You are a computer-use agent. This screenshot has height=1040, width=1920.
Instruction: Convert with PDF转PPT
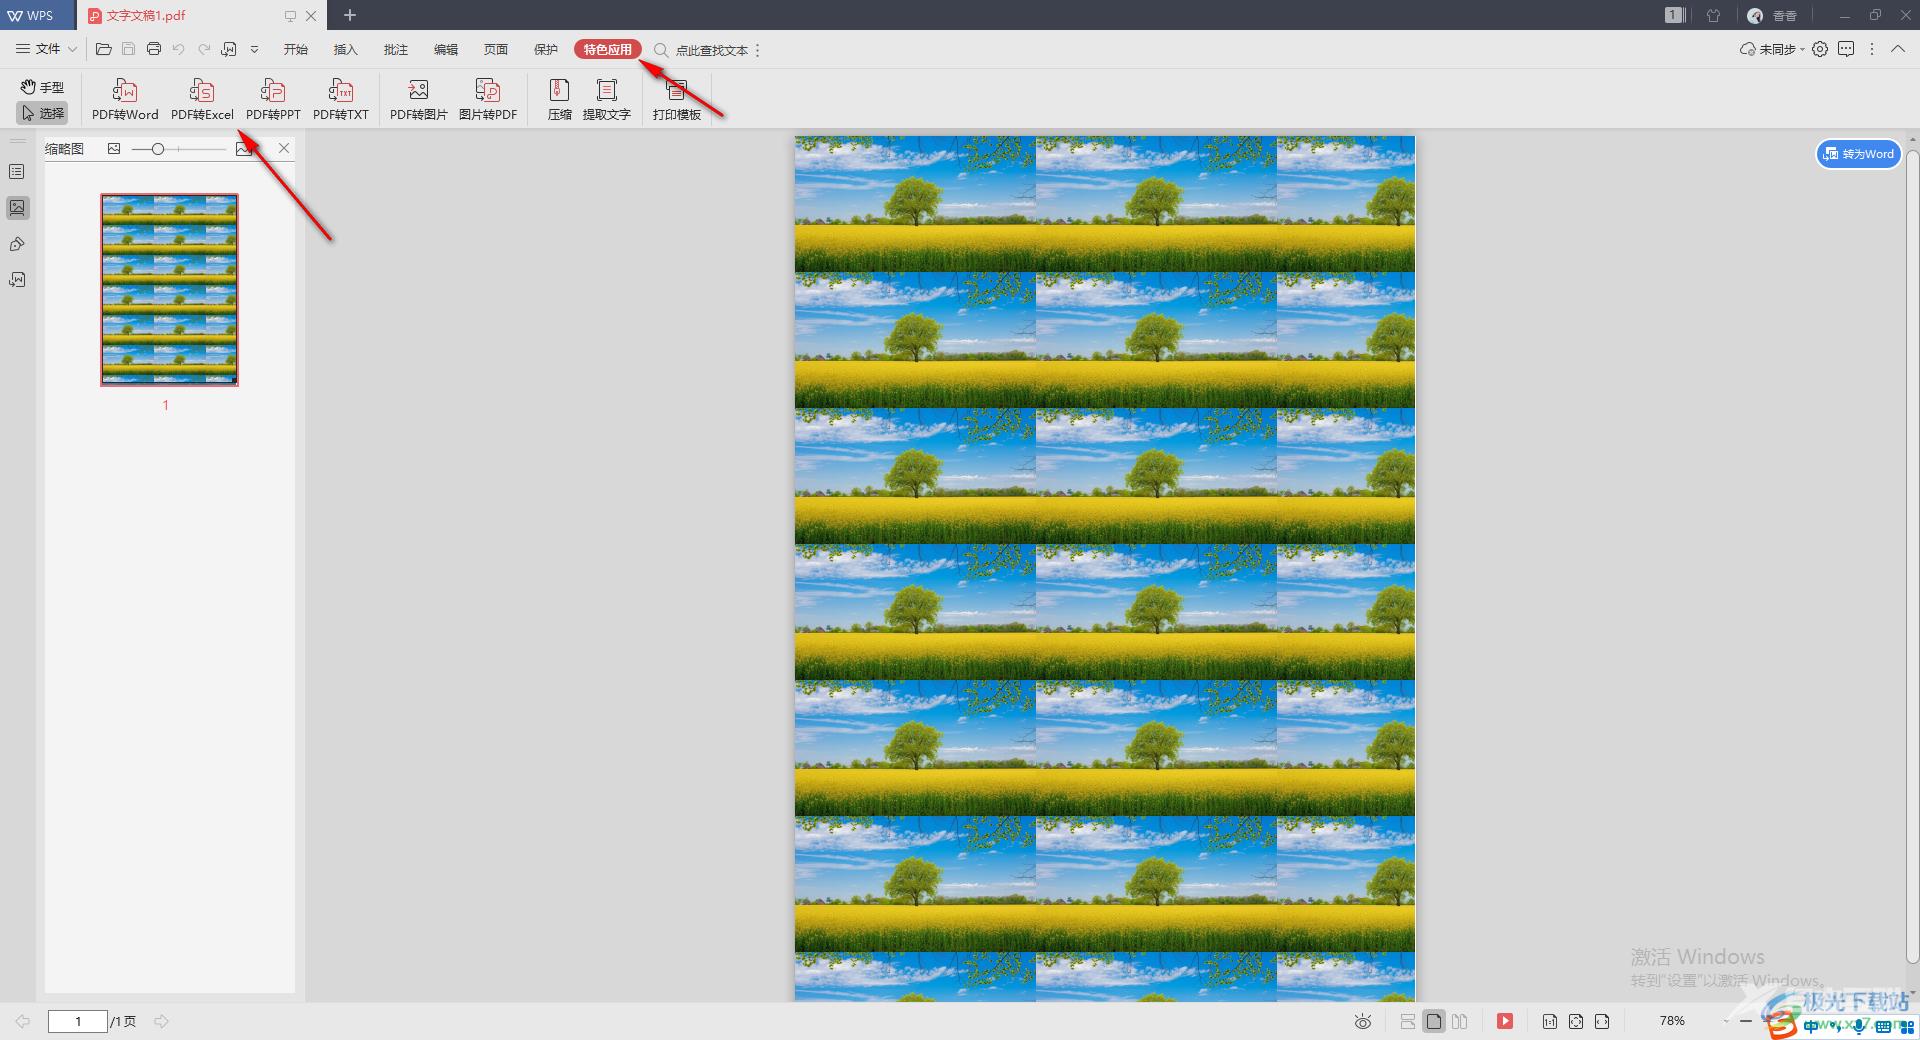click(x=273, y=100)
